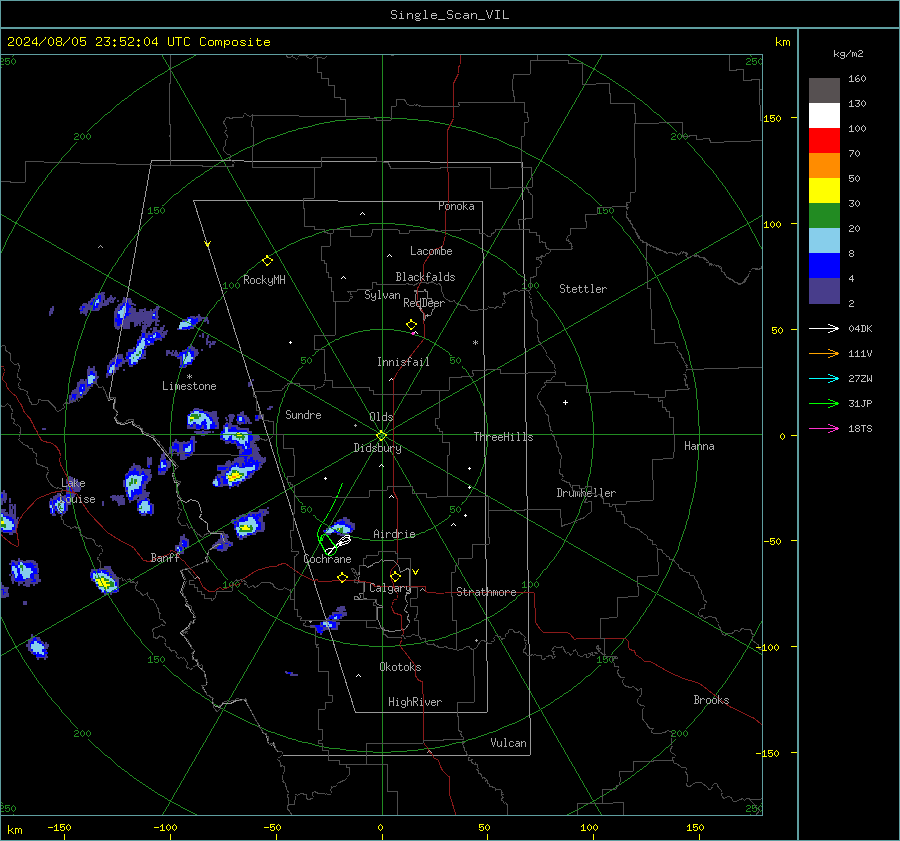
Task: Click the 2024/08/05 23:52:04 UTC Composite timestamp
Action: pos(138,42)
